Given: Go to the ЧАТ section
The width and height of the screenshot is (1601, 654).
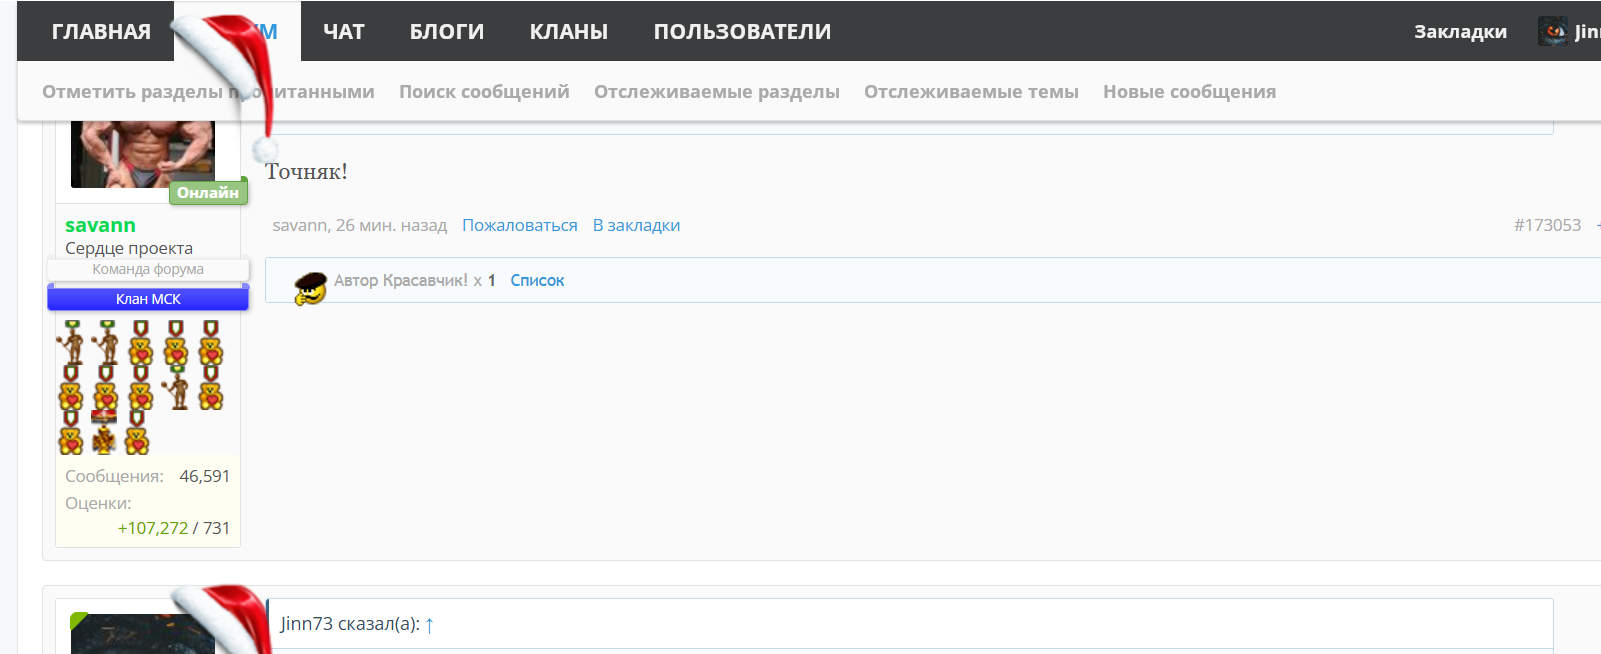Looking at the screenshot, I should tap(343, 31).
